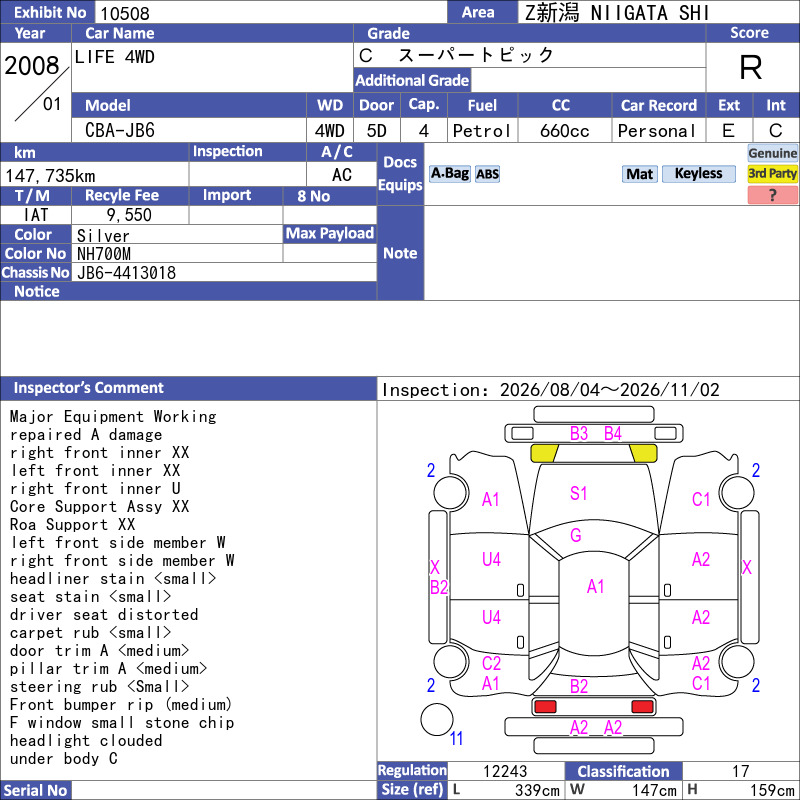Viewport: 800px width, 800px height.
Task: Click exhibit number 10508
Action: coord(125,13)
